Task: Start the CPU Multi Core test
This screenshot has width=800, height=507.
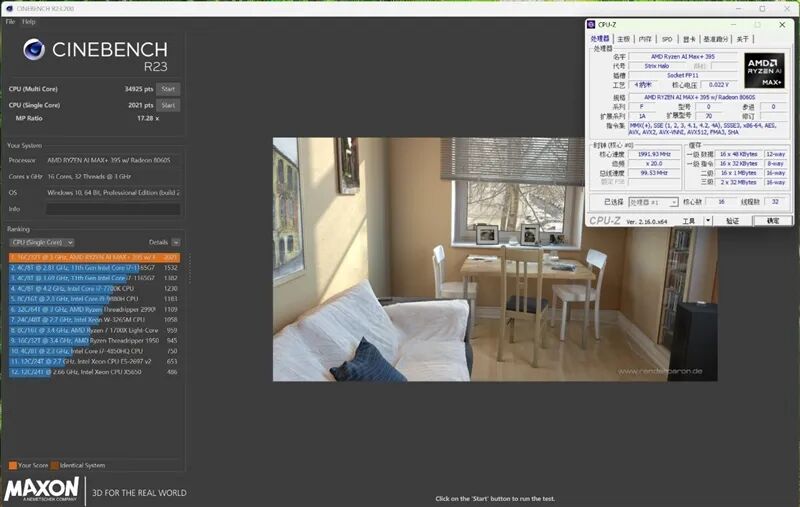Action: 168,89
